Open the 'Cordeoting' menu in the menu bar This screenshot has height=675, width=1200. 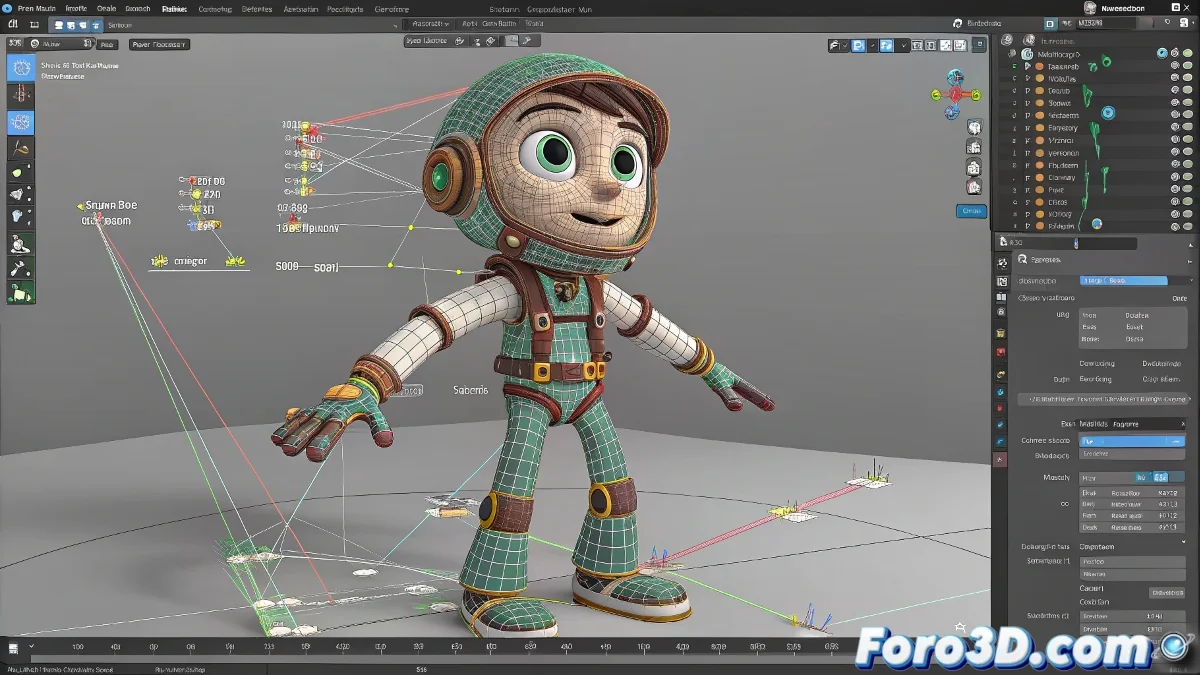[215, 8]
